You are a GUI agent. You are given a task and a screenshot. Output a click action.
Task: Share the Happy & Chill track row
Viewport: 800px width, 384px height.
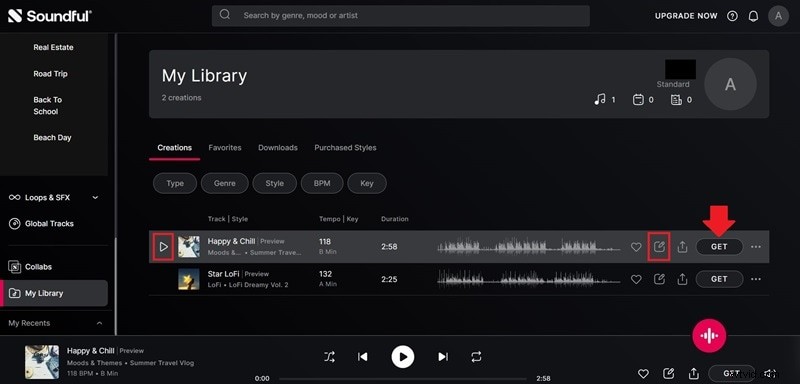[x=682, y=247]
